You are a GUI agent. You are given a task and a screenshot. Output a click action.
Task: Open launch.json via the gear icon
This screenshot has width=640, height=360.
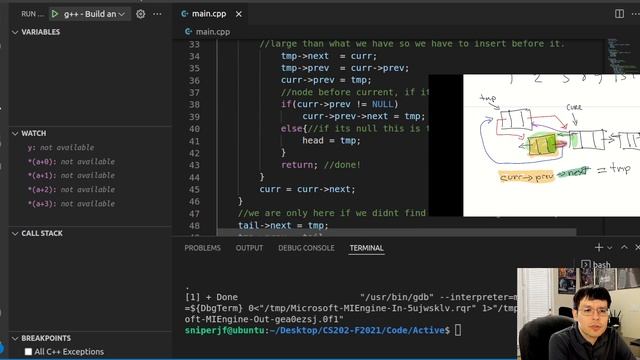pyautogui.click(x=140, y=14)
